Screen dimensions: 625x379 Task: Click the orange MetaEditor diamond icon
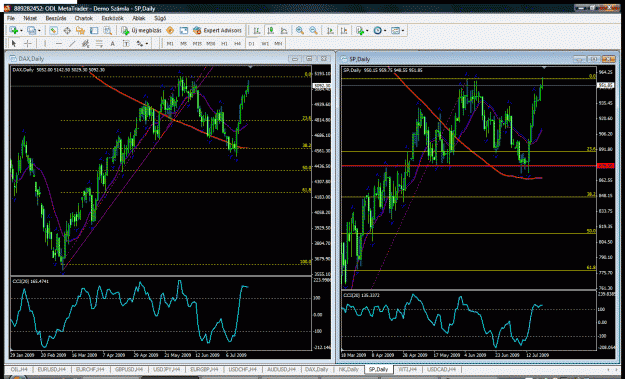pyautogui.click(x=170, y=30)
